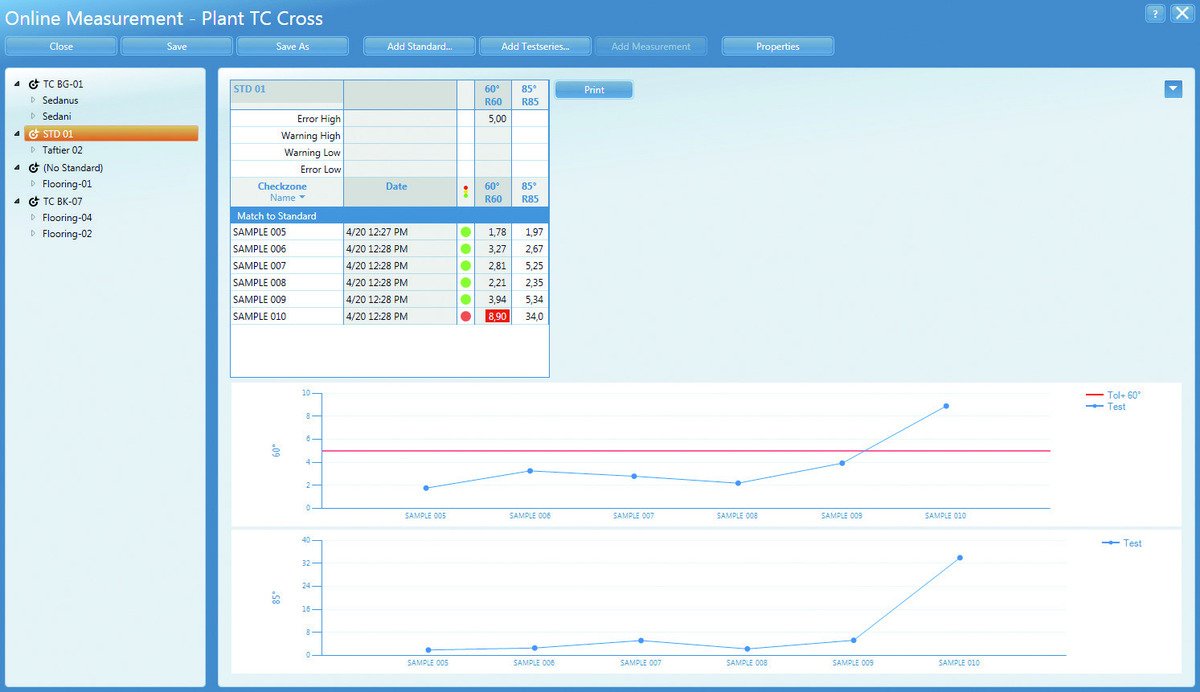The image size is (1200, 692).
Task: Open the blue dropdown arrow at top right
Action: click(x=1173, y=89)
